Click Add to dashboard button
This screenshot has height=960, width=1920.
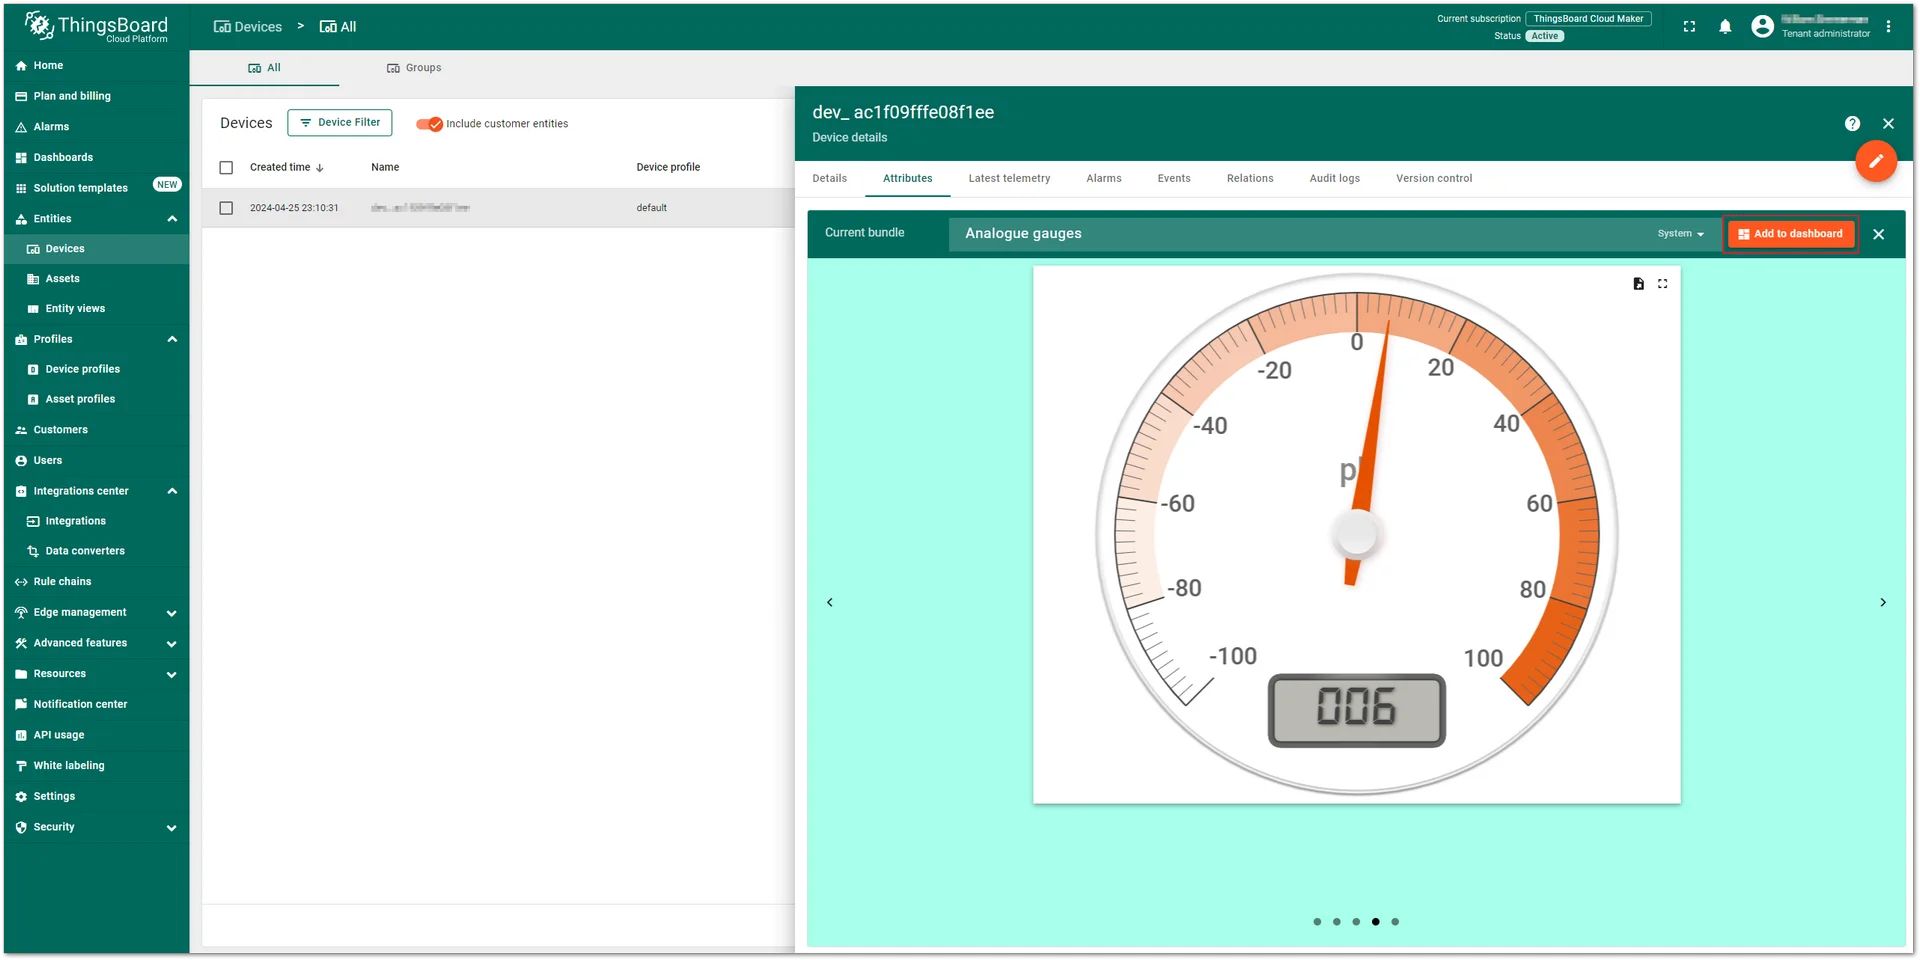click(x=1790, y=234)
